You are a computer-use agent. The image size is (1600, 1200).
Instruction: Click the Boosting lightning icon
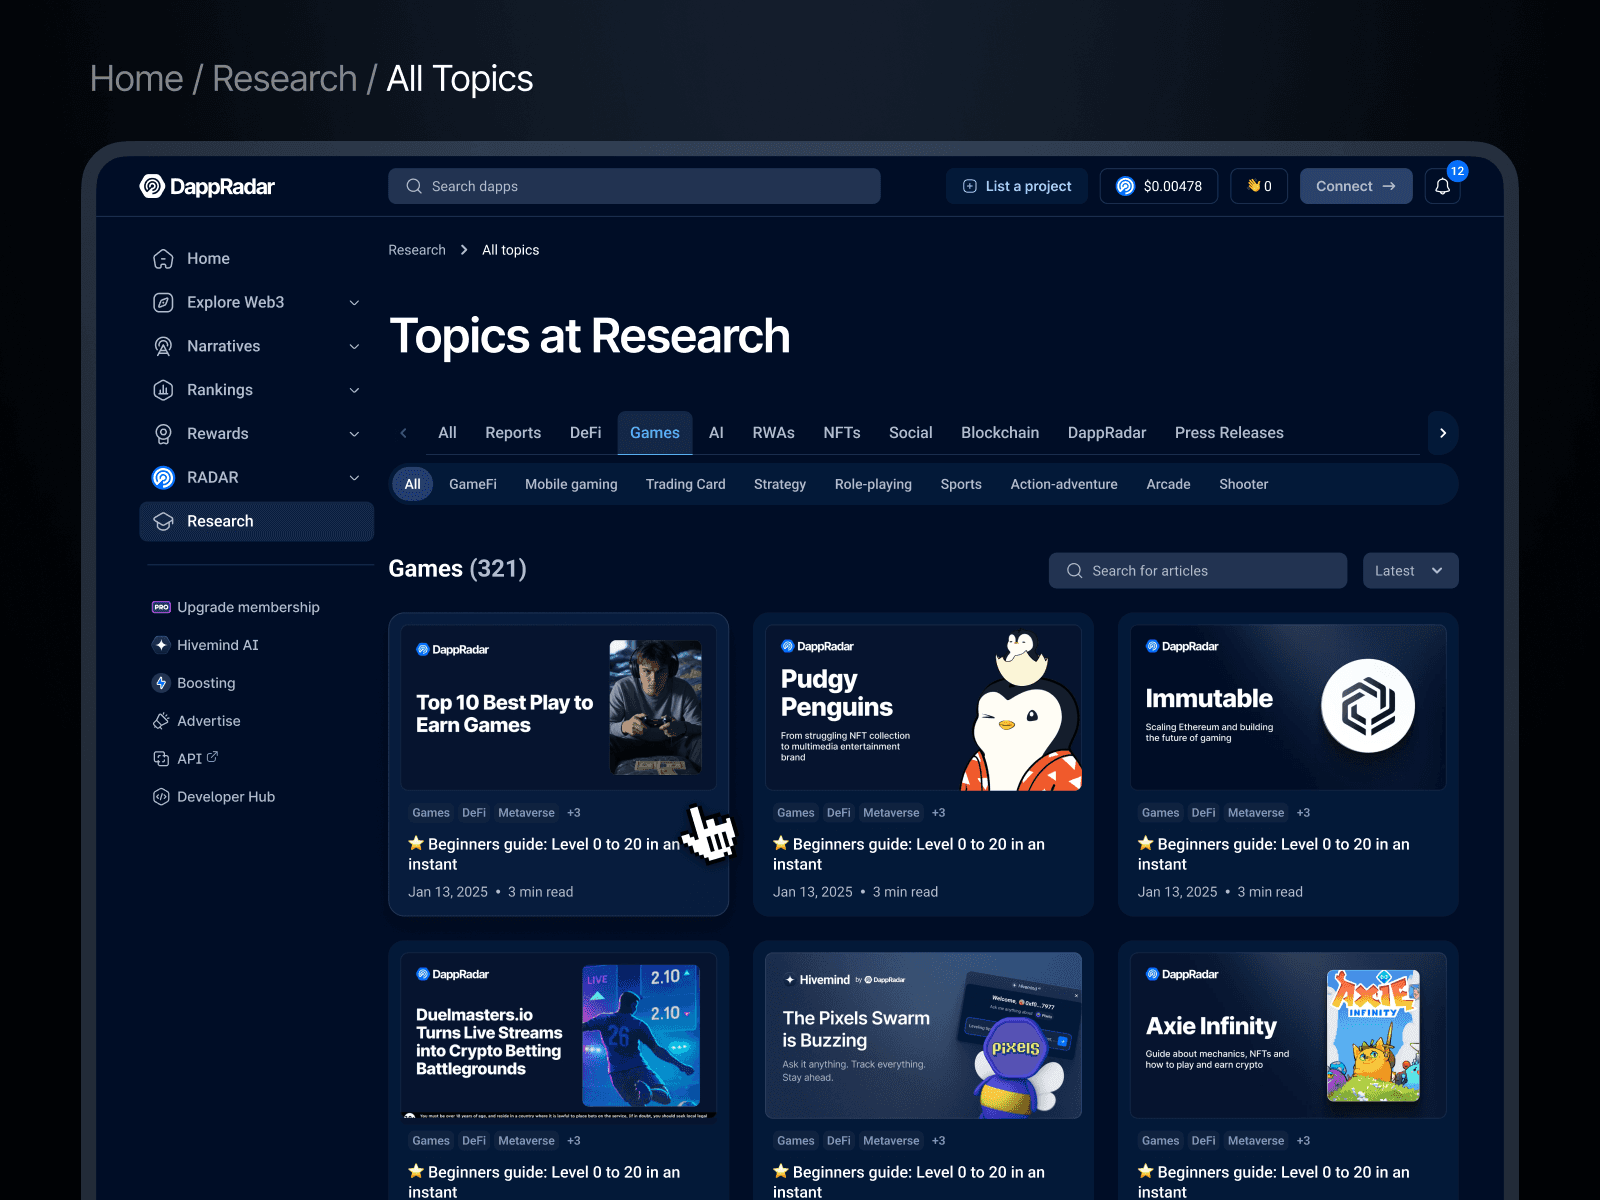pos(161,683)
